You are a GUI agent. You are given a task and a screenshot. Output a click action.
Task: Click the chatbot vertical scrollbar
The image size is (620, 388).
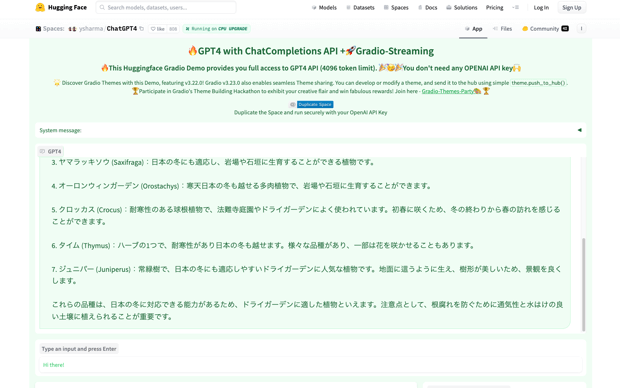583,284
